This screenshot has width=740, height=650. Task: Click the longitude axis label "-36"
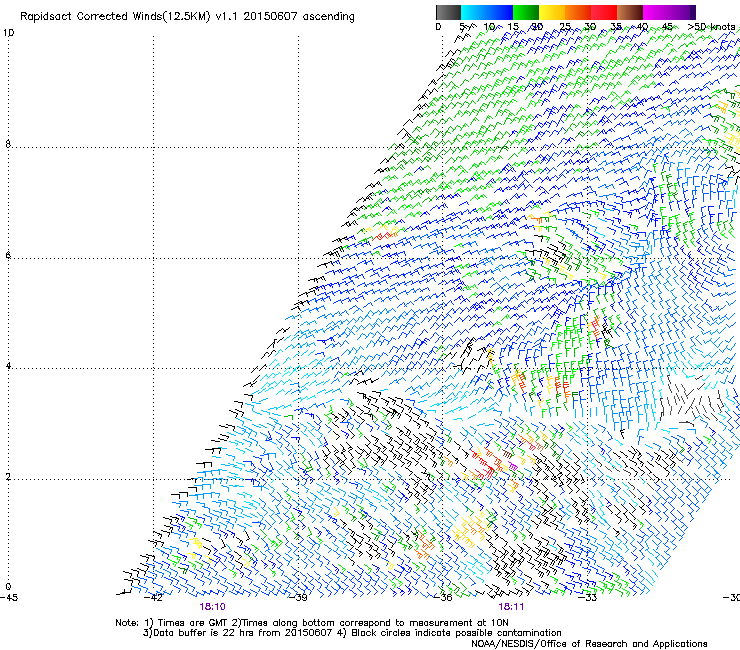[443, 598]
